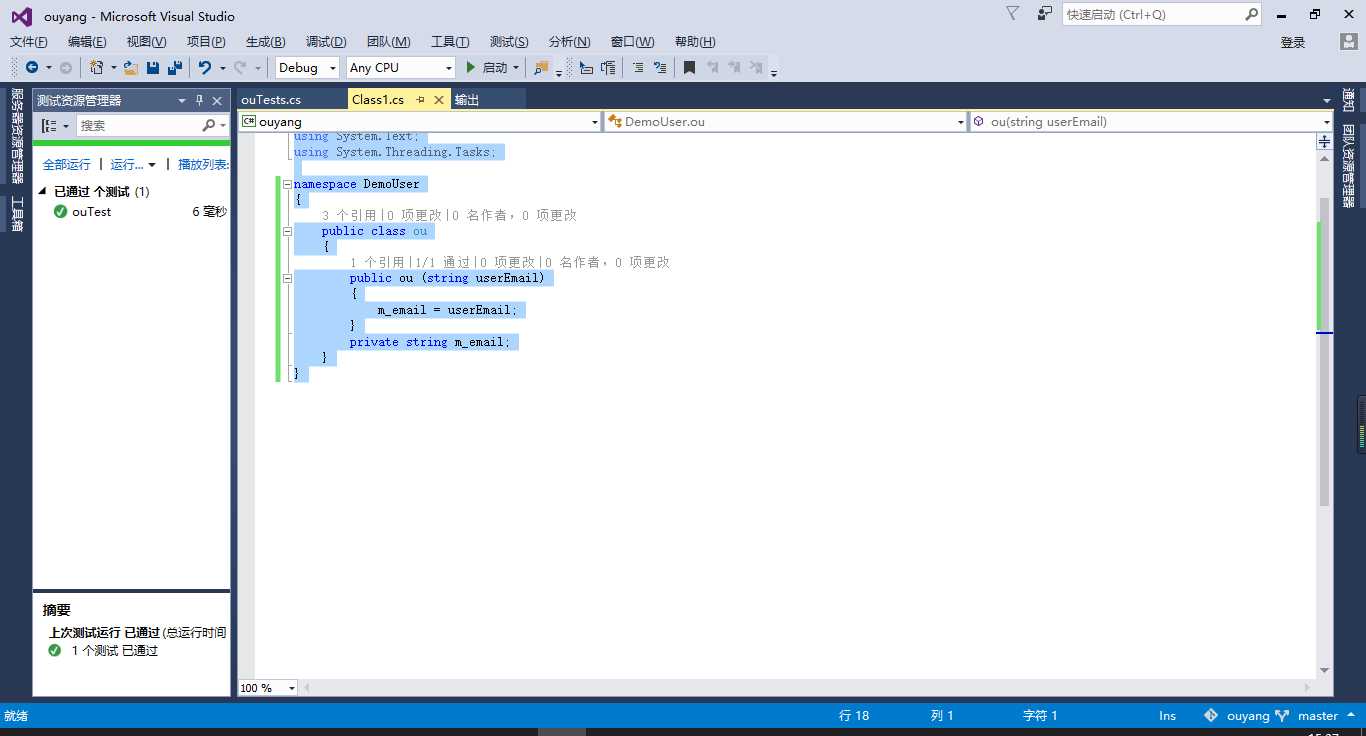Open the 服务器资源管理器 side tab

pyautogui.click(x=16, y=136)
